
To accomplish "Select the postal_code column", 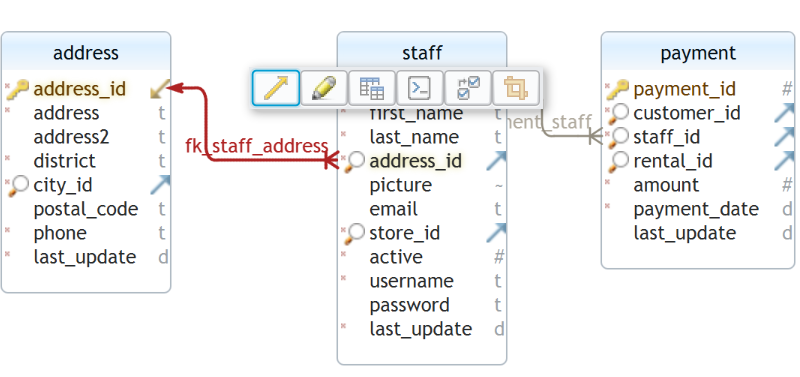I will coord(86,209).
